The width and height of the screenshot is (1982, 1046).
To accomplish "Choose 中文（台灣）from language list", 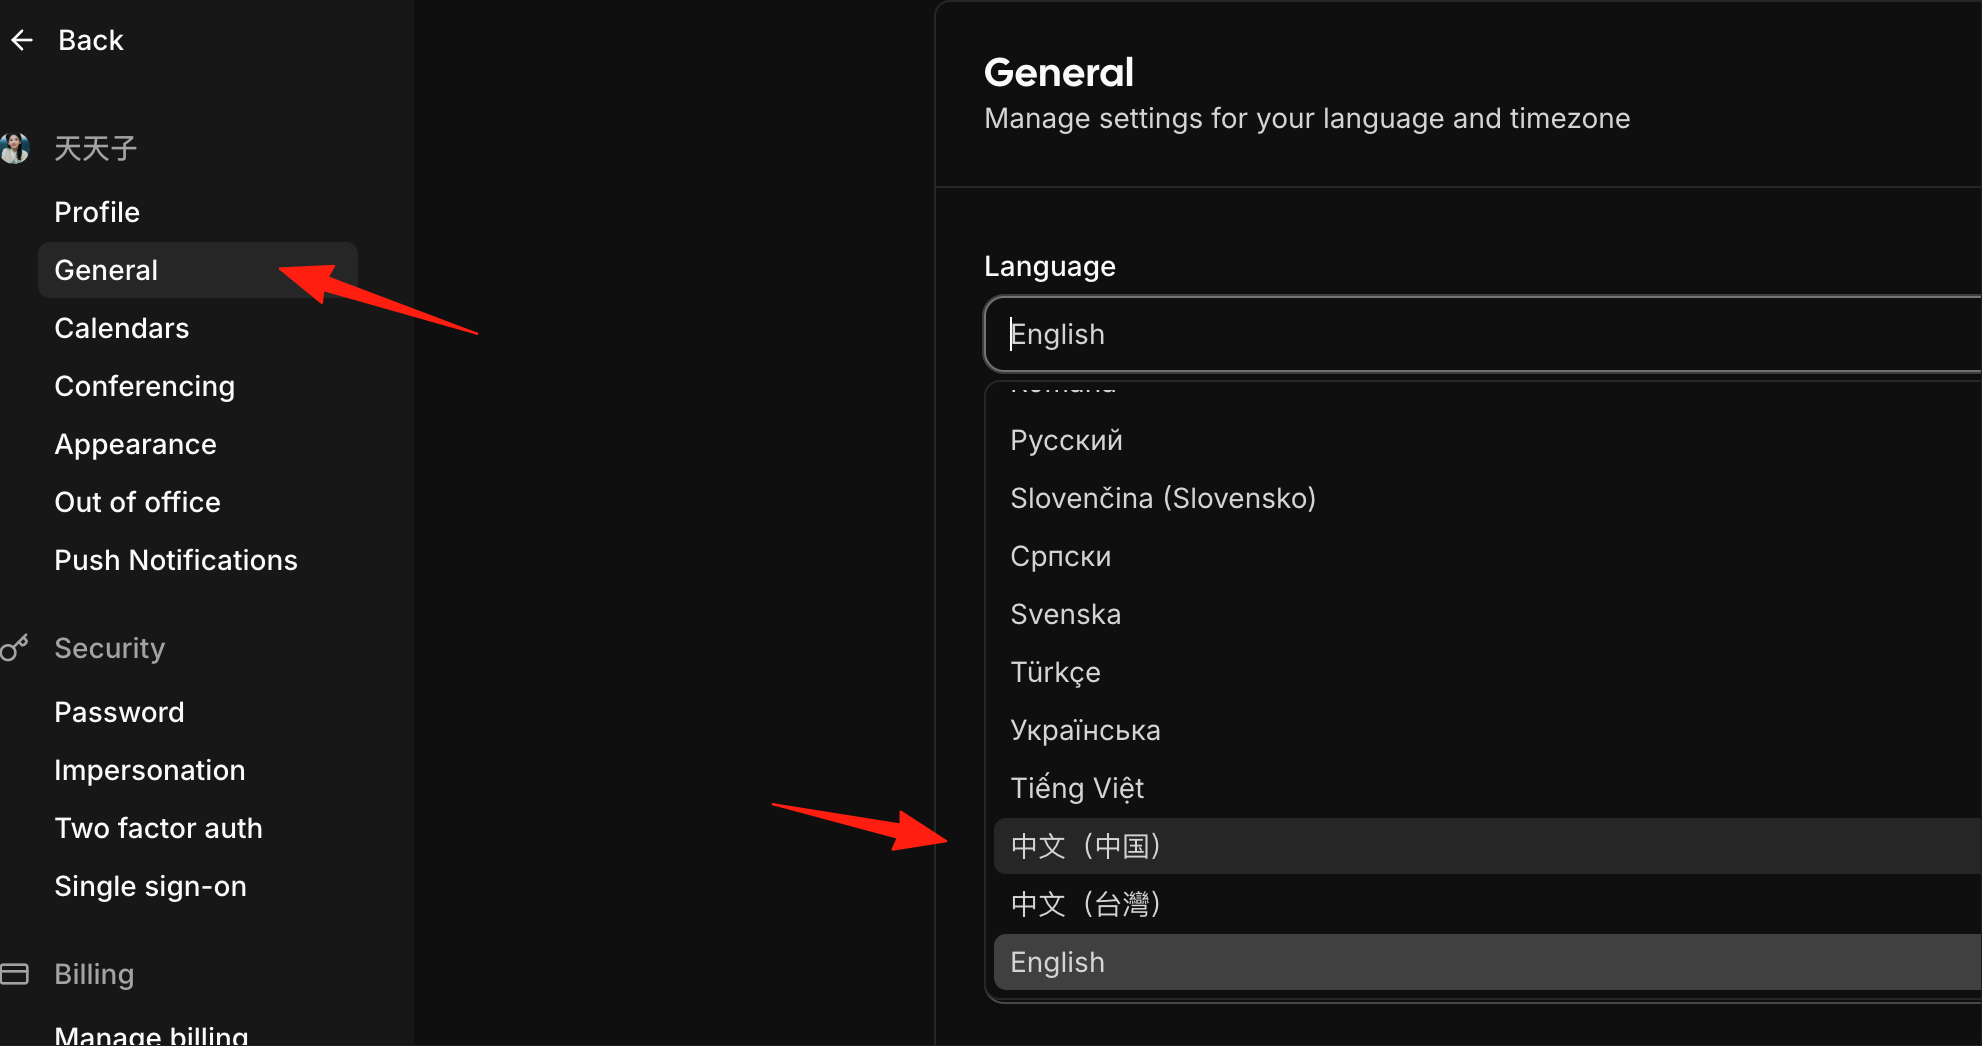I will point(1488,904).
